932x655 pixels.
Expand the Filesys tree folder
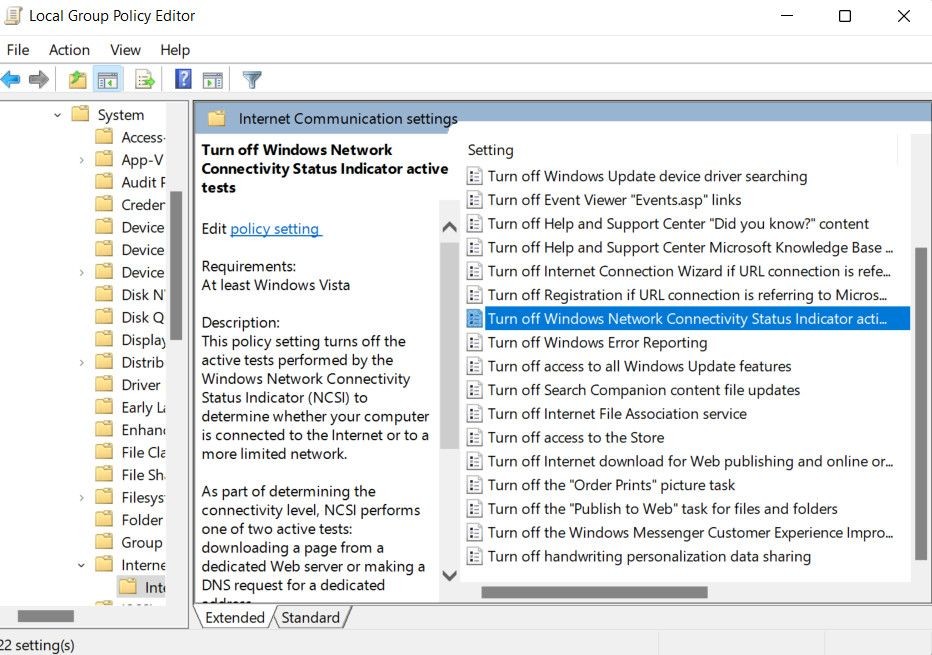point(81,497)
